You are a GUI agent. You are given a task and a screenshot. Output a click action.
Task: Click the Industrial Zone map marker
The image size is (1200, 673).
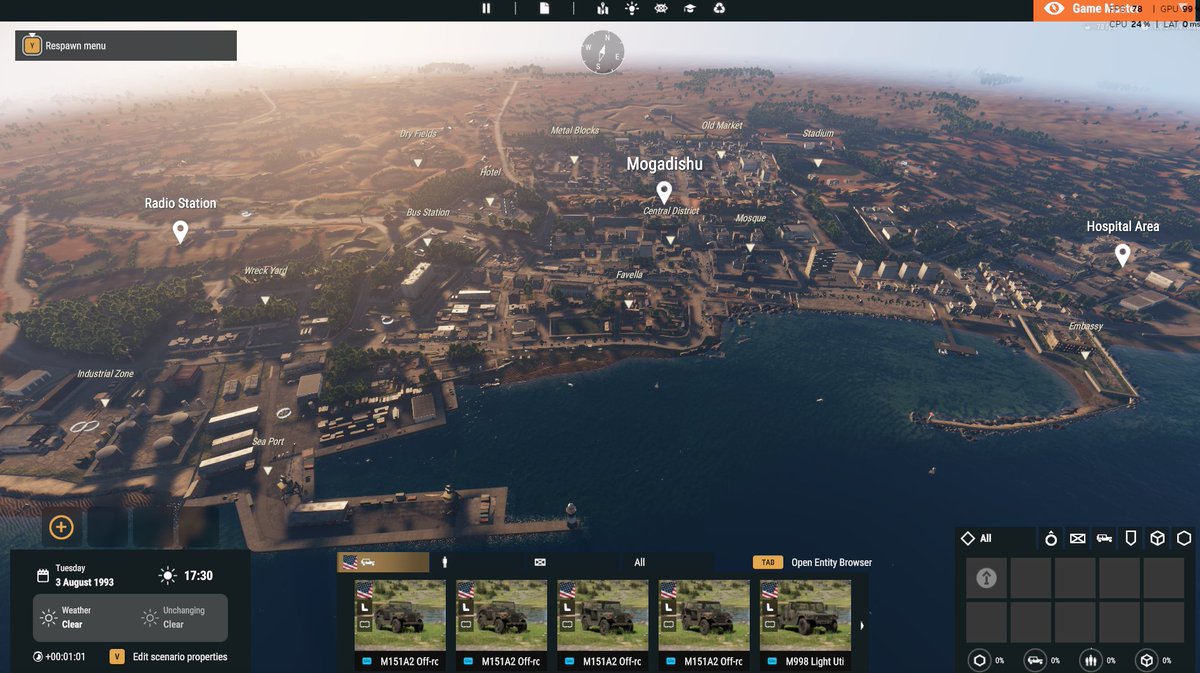pyautogui.click(x=105, y=403)
